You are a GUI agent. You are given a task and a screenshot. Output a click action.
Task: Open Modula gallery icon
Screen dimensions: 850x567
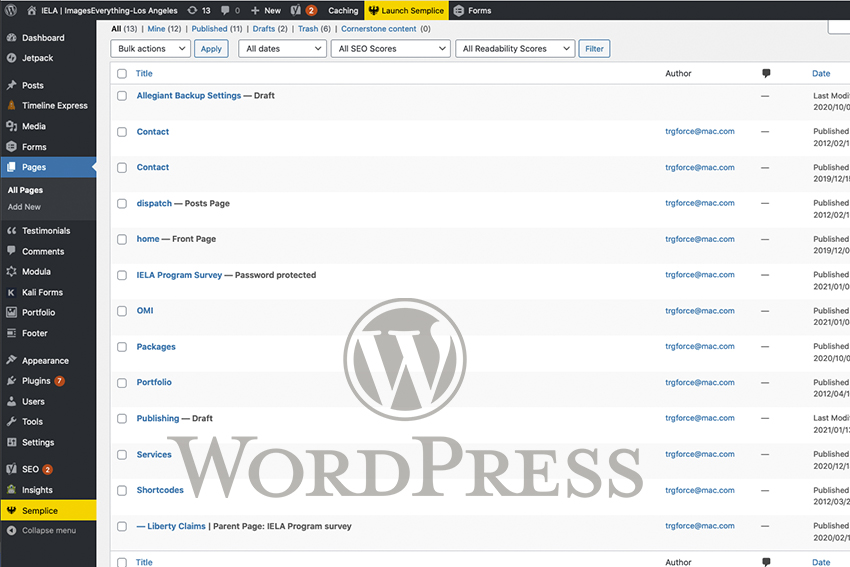click(11, 272)
